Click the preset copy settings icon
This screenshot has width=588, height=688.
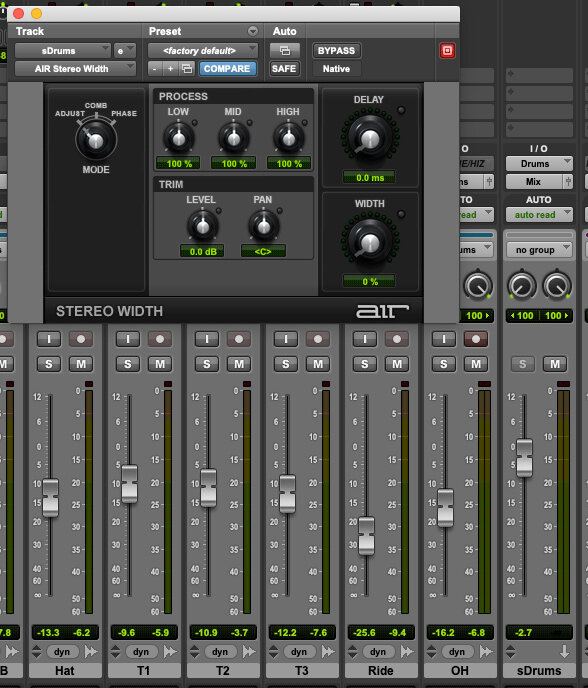(x=187, y=69)
